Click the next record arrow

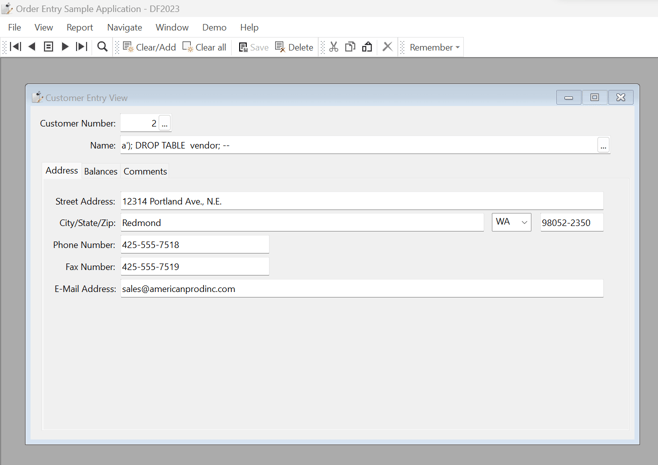[65, 47]
